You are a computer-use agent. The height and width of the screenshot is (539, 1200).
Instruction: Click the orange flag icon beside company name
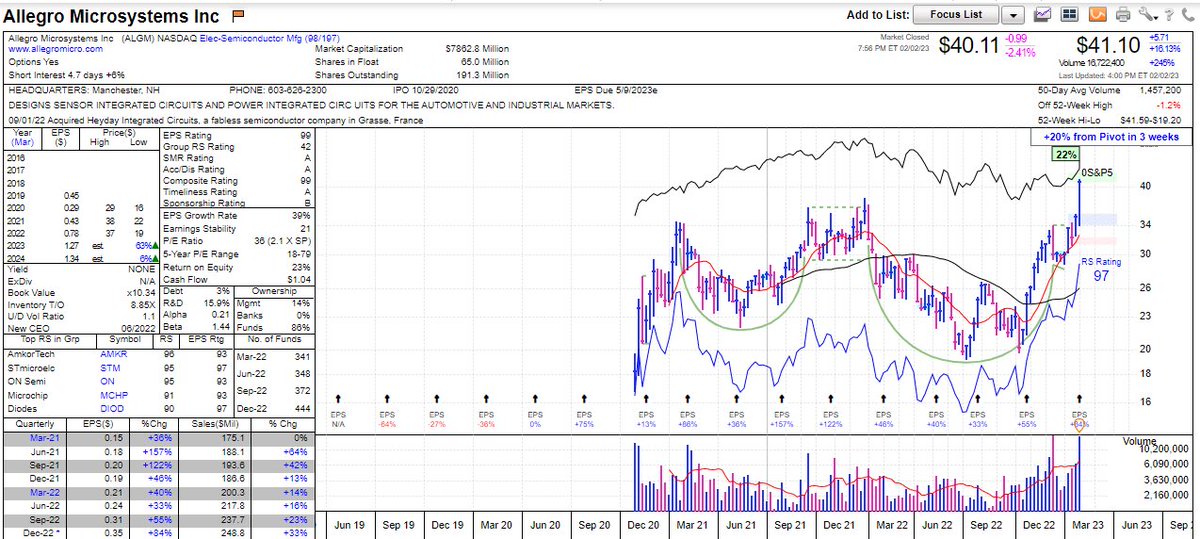(238, 15)
